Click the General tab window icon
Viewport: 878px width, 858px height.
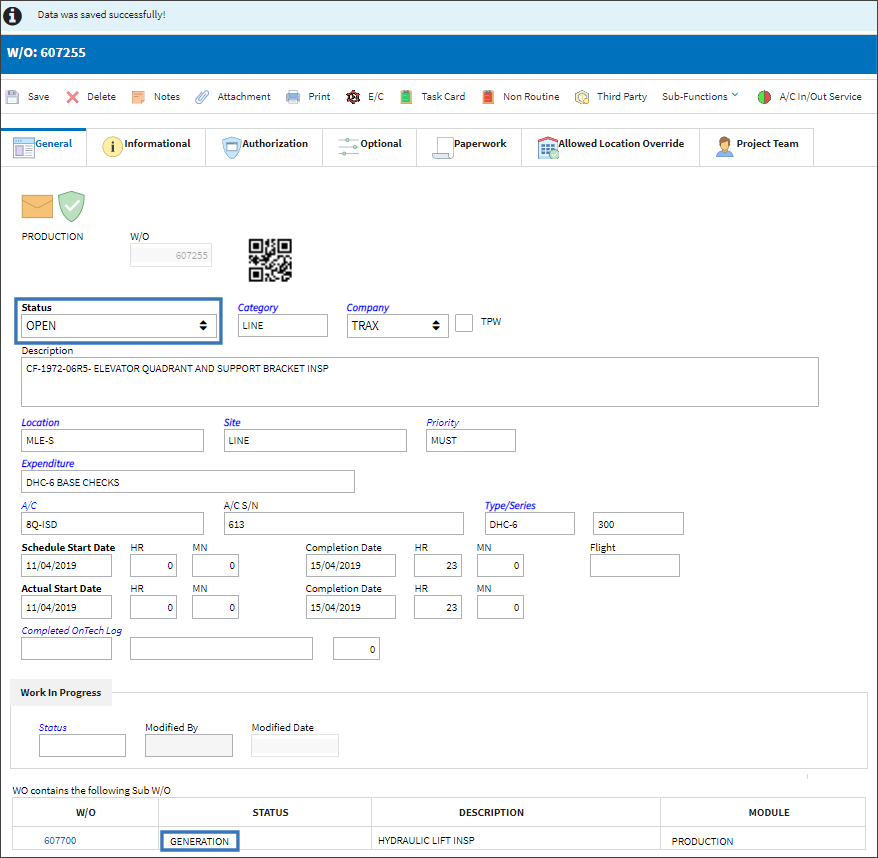24,147
